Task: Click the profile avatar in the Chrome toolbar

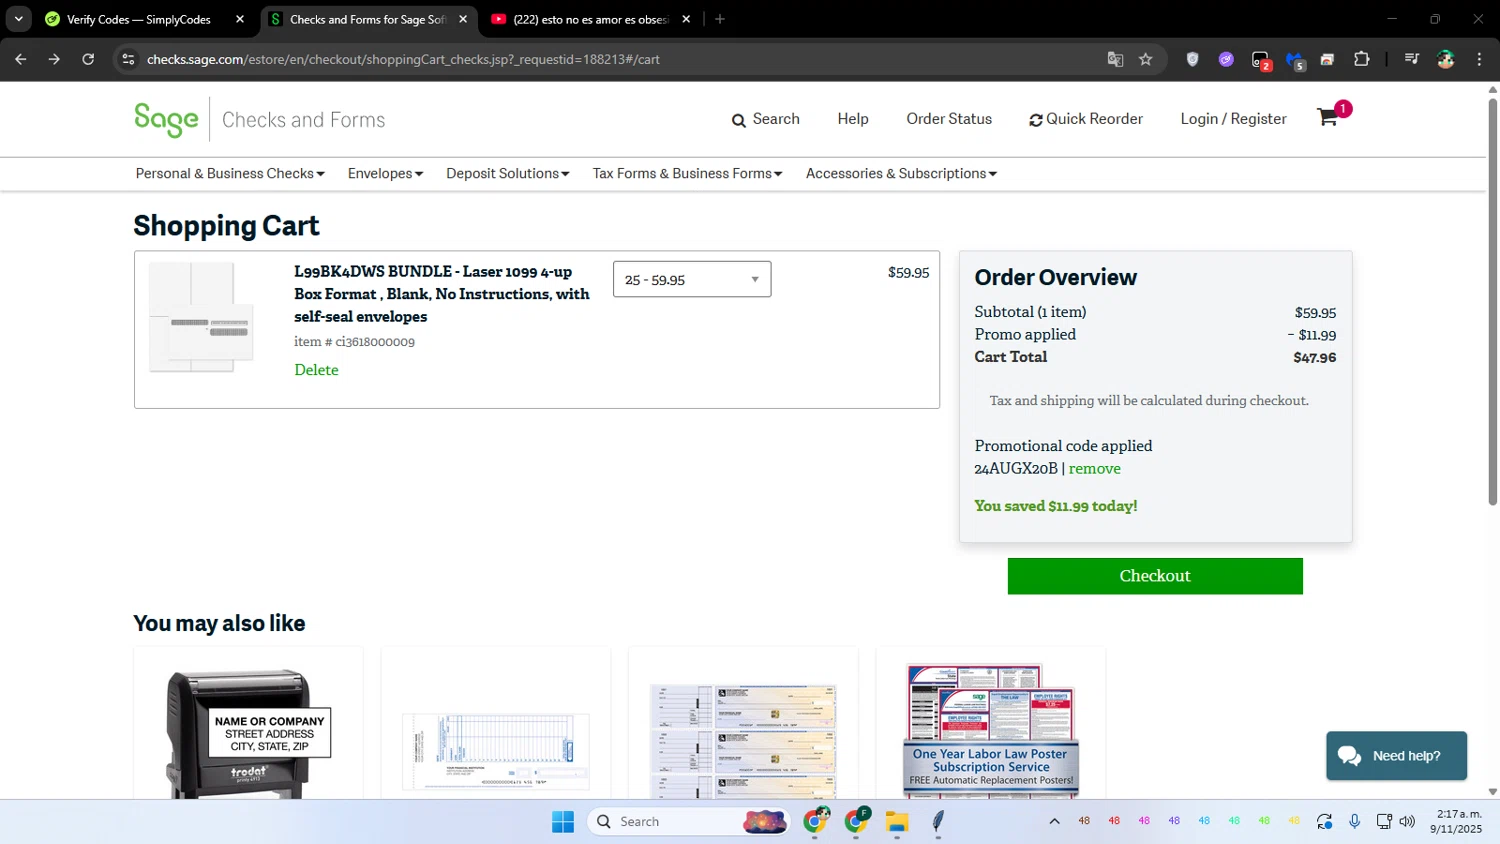Action: click(1446, 59)
